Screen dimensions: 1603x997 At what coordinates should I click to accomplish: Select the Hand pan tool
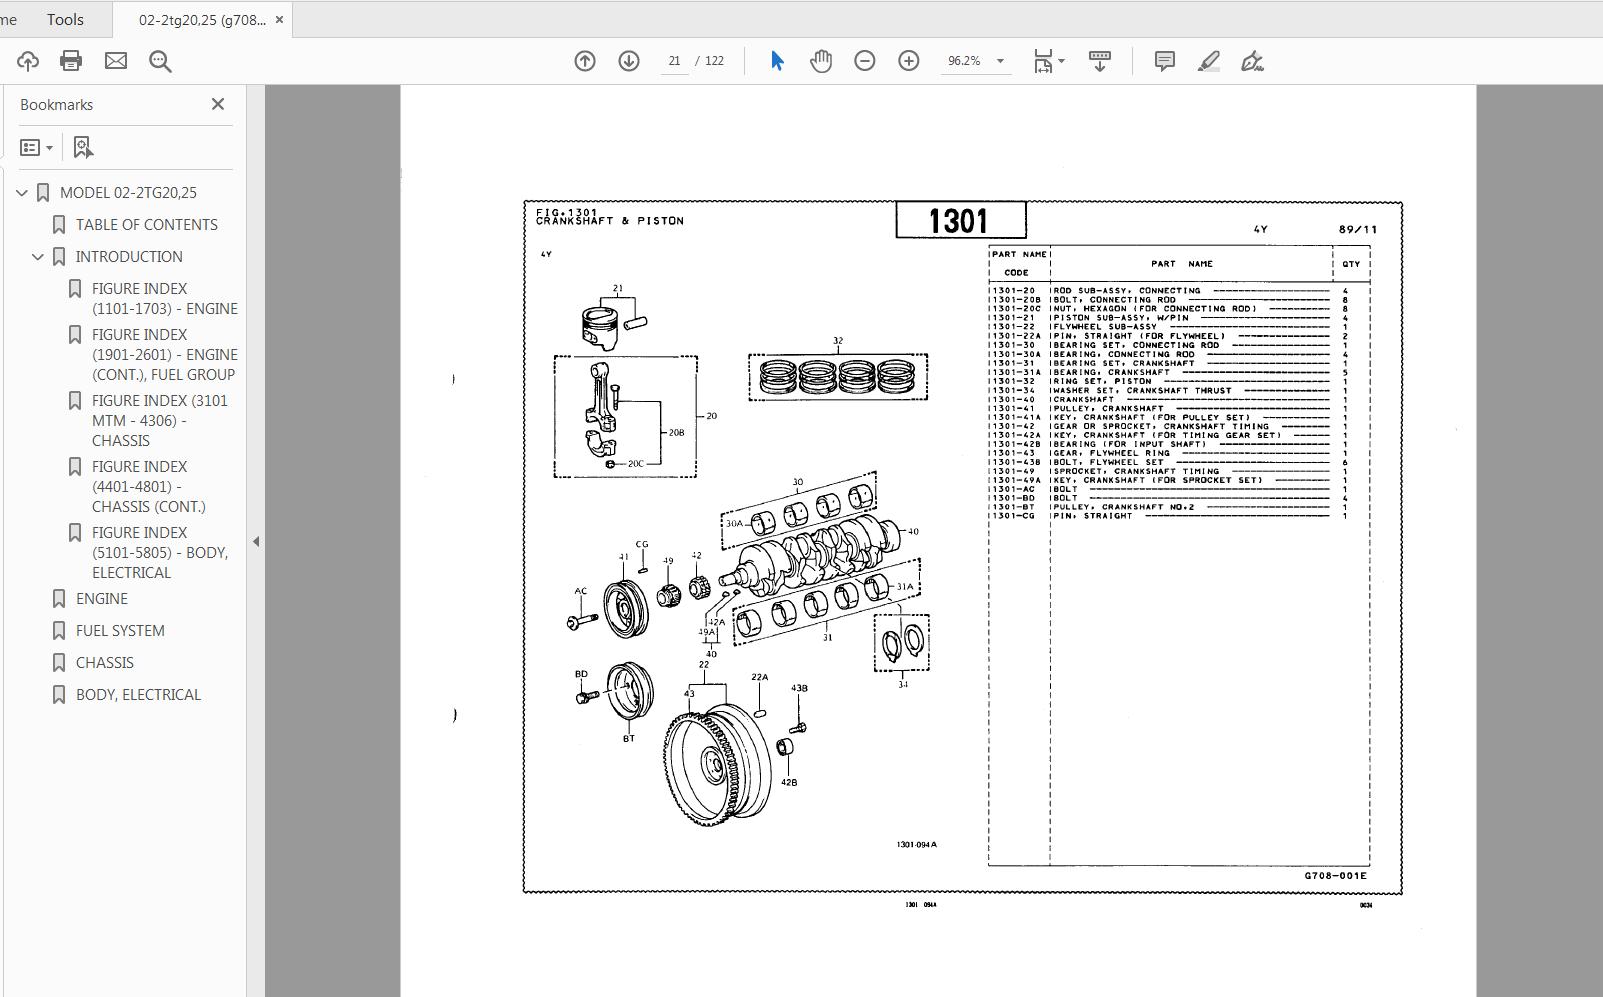819,60
